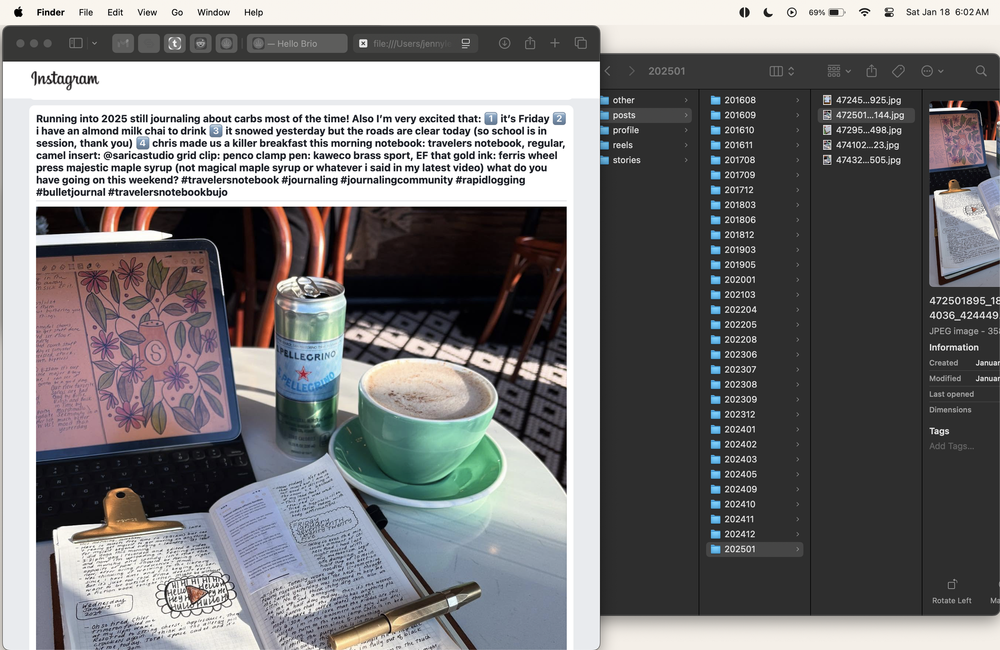Screen dimensions: 1000x650
Task: Open the View menu
Action: 147,12
